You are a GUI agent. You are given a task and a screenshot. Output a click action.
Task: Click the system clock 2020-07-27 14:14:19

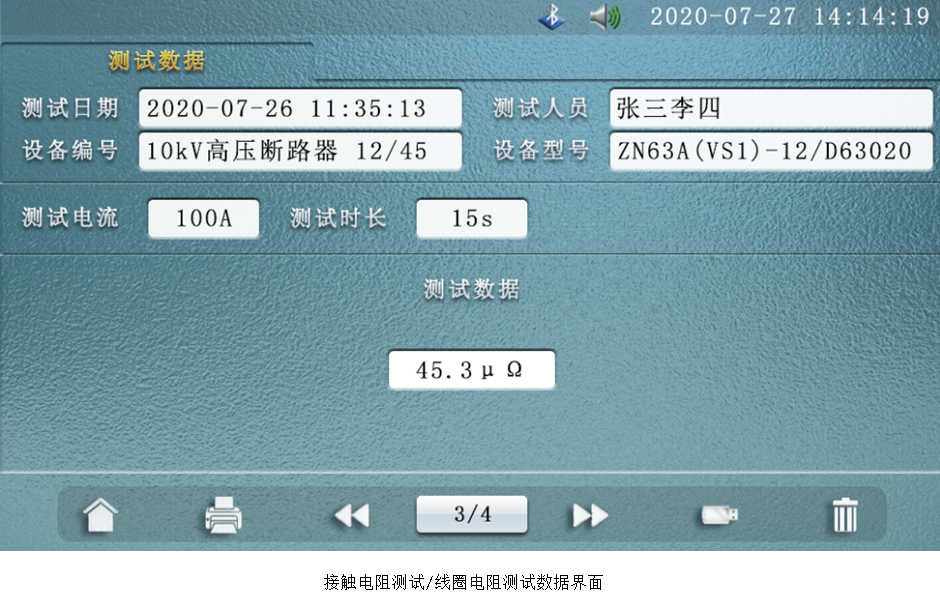coord(789,17)
